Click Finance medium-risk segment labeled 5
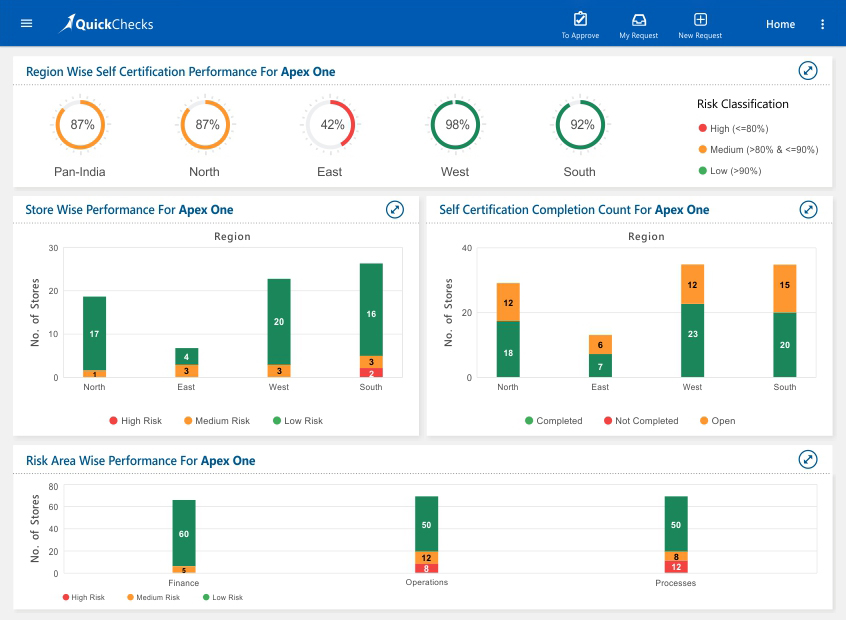 coord(184,570)
